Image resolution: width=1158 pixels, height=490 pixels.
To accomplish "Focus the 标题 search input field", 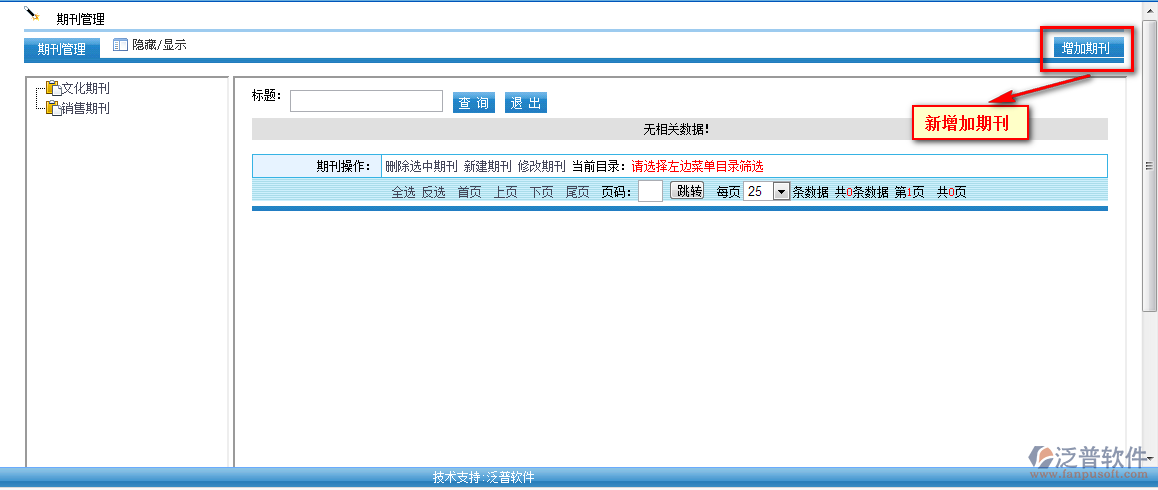I will (366, 101).
